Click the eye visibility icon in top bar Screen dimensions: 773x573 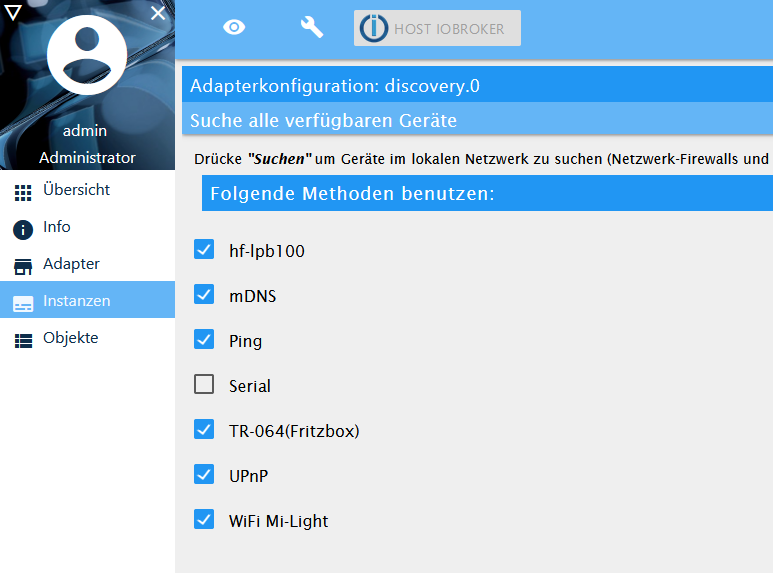234,28
